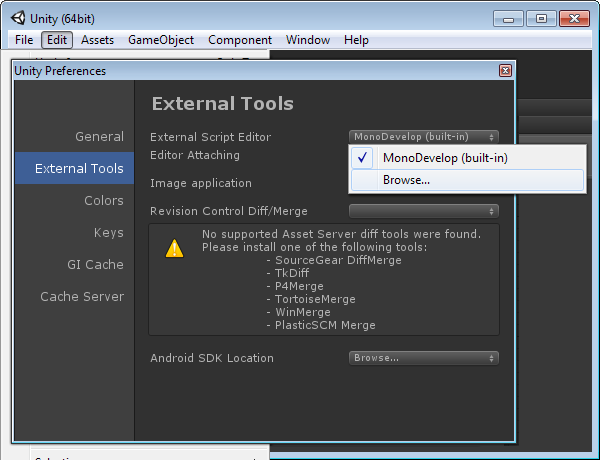Click the SourceGear DiffMerge list entry
This screenshot has width=600, height=460.
338,260
